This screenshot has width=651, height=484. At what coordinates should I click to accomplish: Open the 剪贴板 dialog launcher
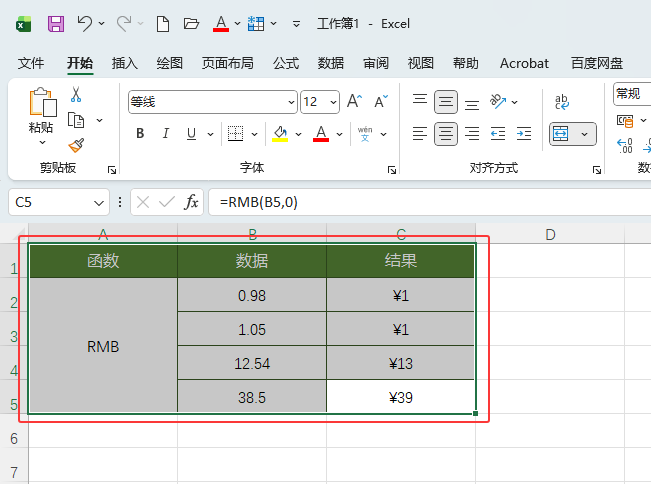112,169
